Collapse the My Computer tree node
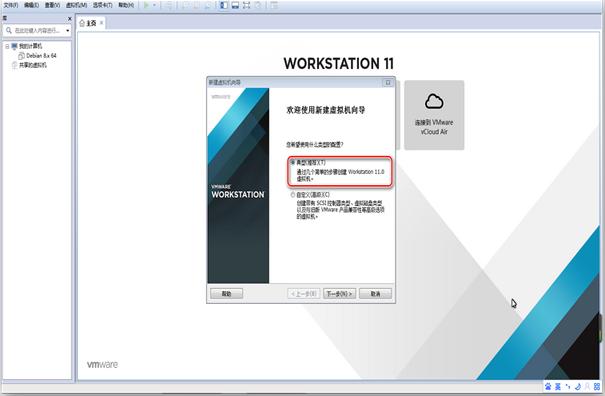Screen dimensions: 605x396 click(7, 46)
